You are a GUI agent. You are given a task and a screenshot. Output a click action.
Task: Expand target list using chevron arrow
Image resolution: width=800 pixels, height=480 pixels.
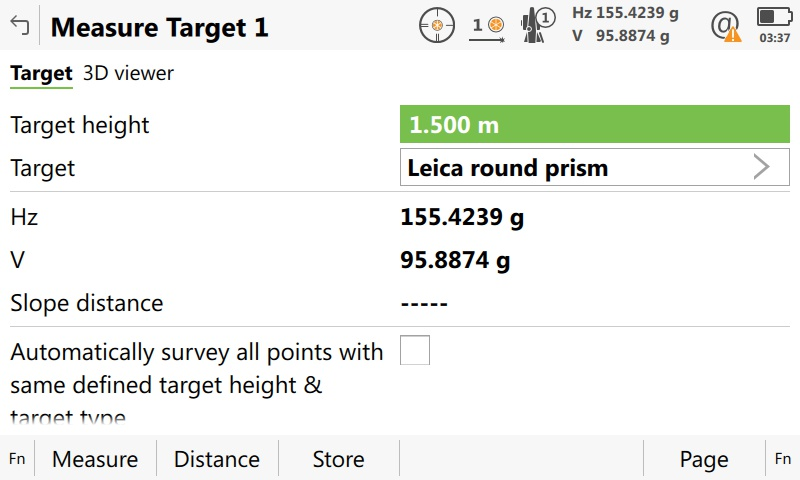coord(762,168)
